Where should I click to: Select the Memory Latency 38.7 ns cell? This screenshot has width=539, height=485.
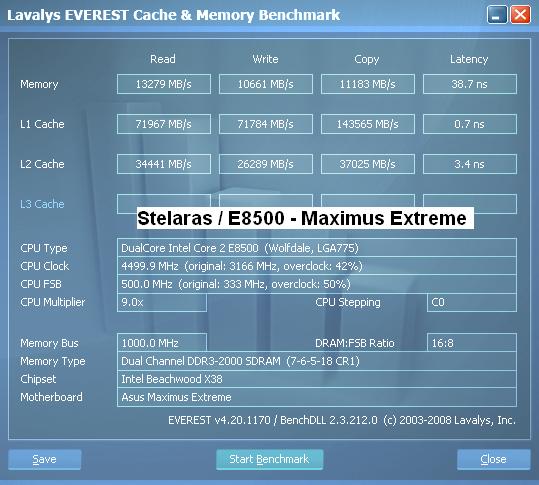click(x=470, y=84)
